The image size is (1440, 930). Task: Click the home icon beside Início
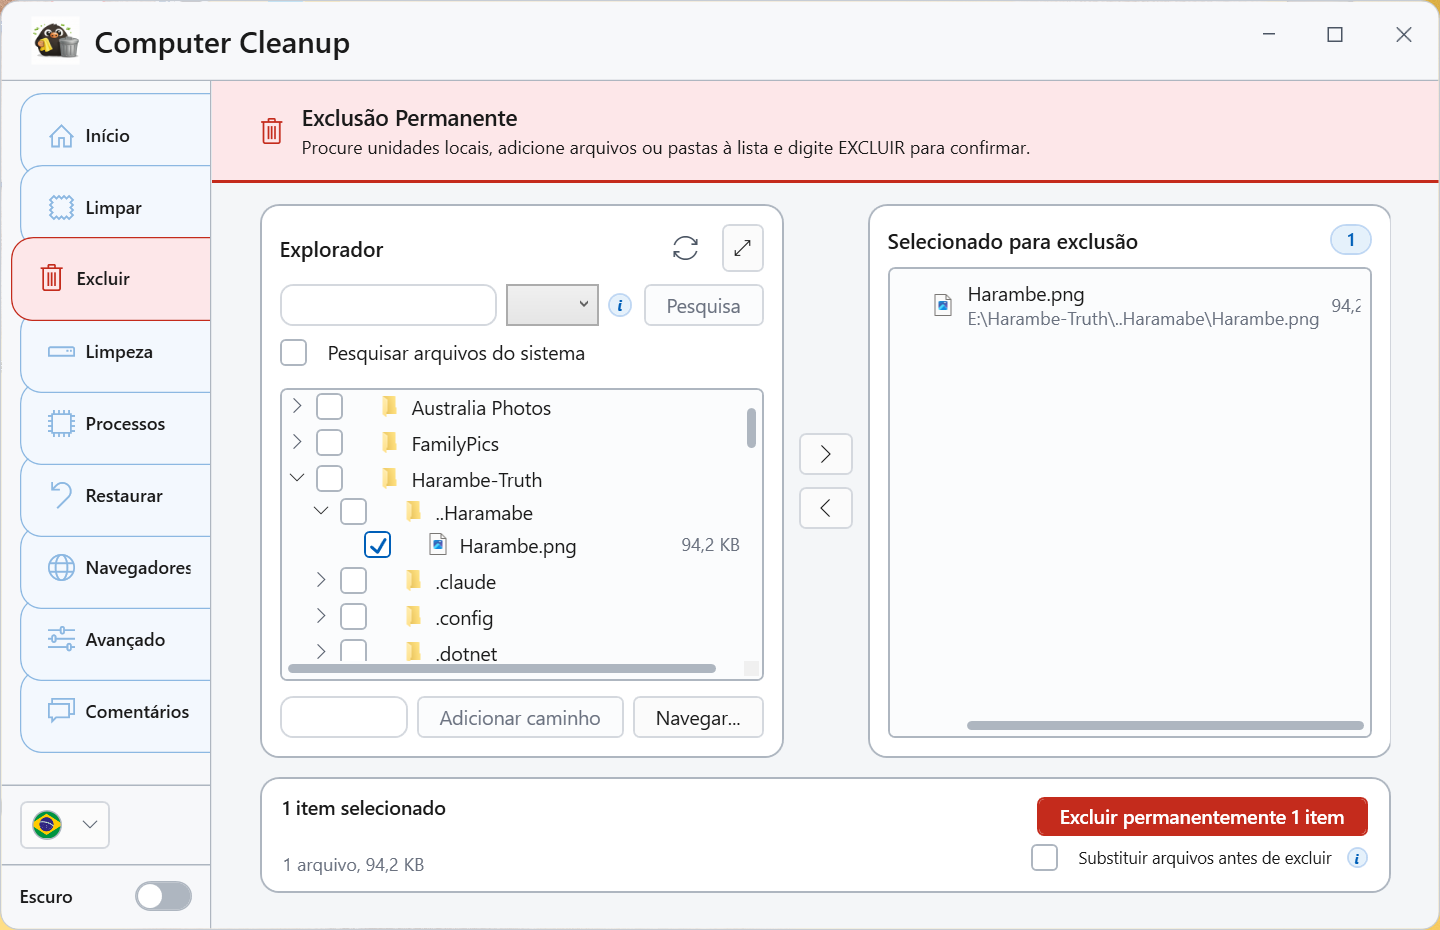click(61, 136)
